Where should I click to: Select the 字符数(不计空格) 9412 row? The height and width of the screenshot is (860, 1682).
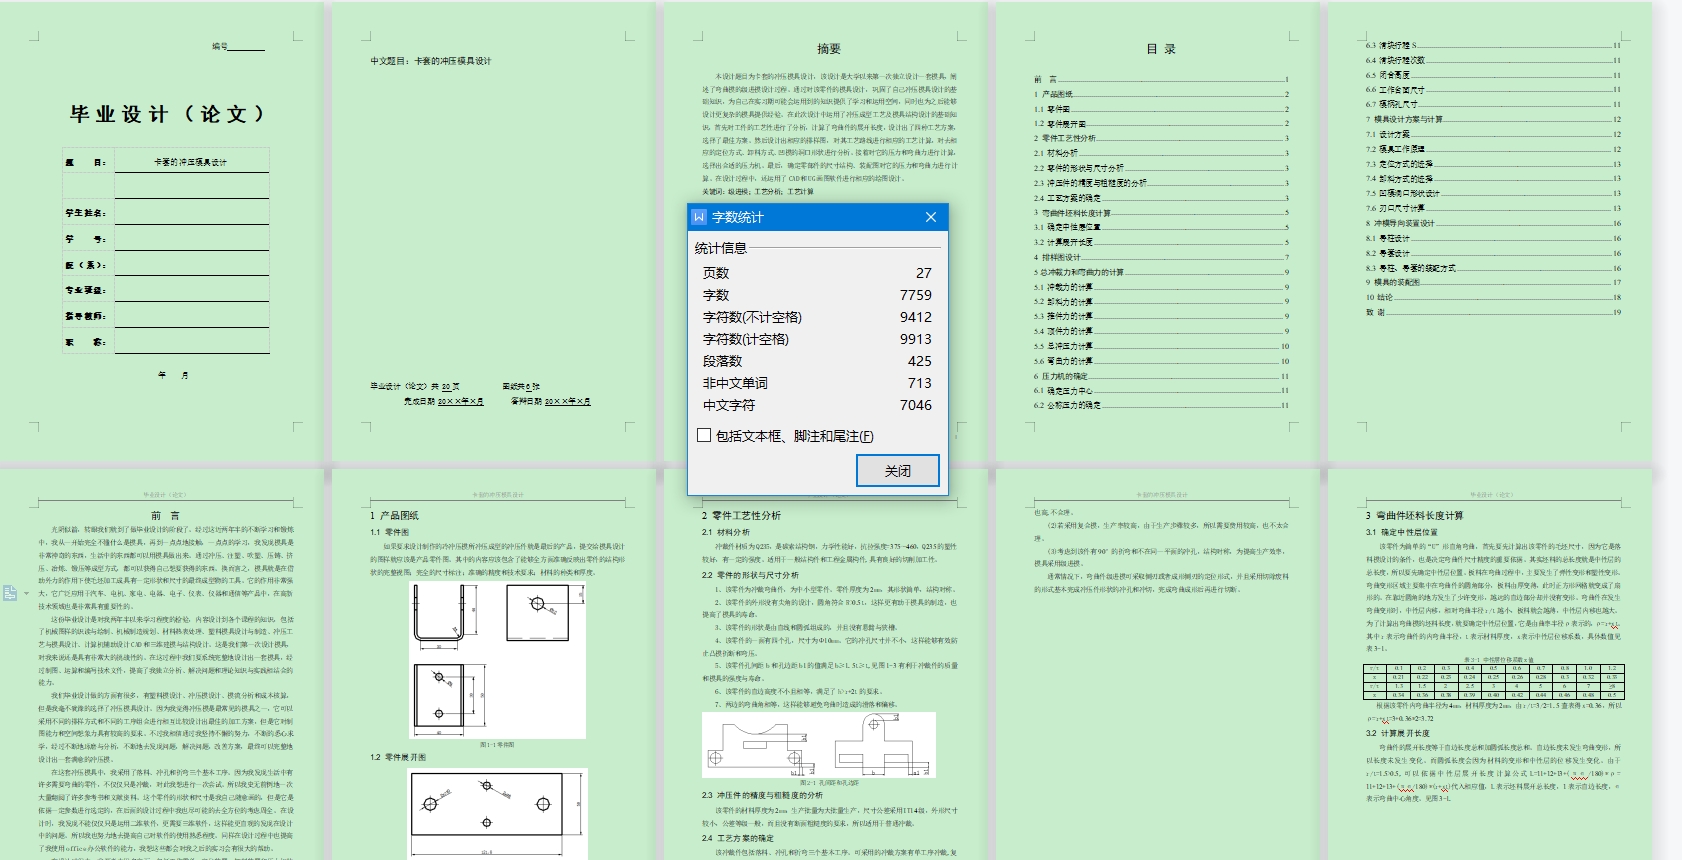coord(817,317)
